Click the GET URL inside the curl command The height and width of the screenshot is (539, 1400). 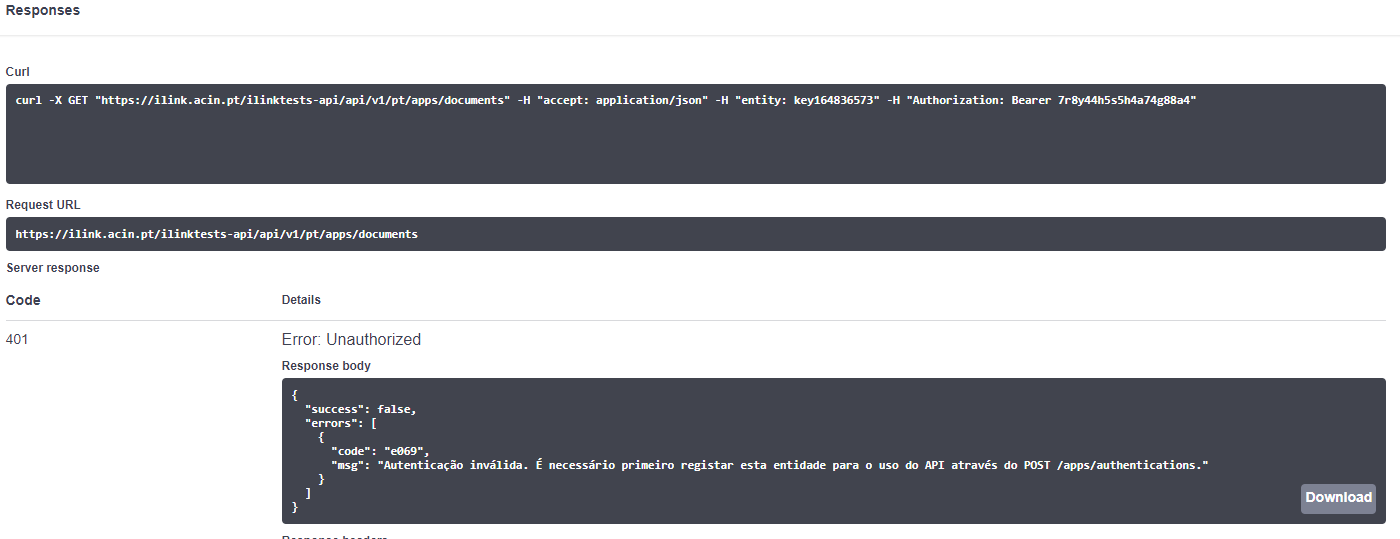click(302, 101)
